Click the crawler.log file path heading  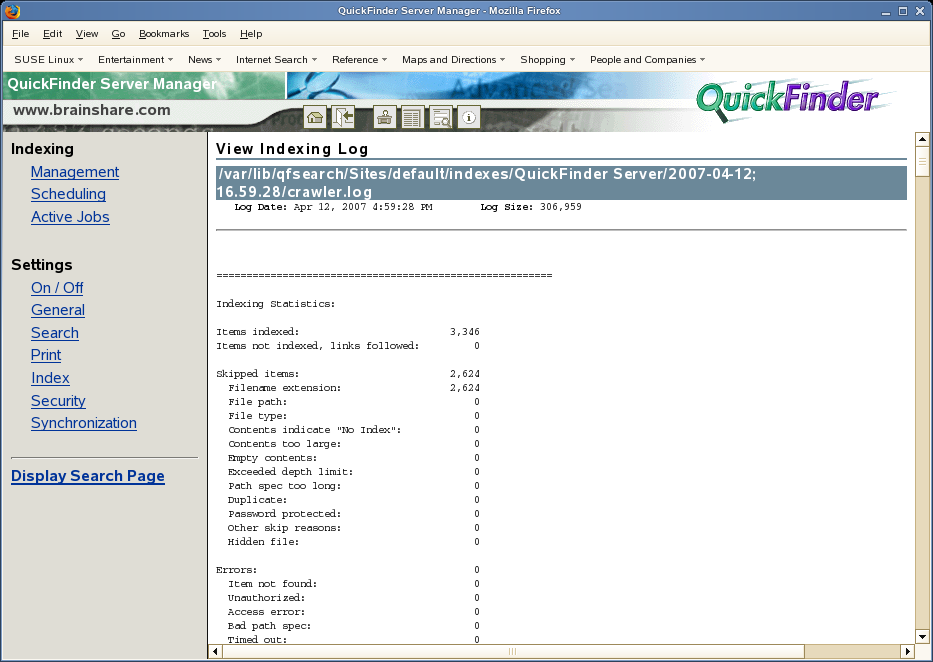coord(561,183)
